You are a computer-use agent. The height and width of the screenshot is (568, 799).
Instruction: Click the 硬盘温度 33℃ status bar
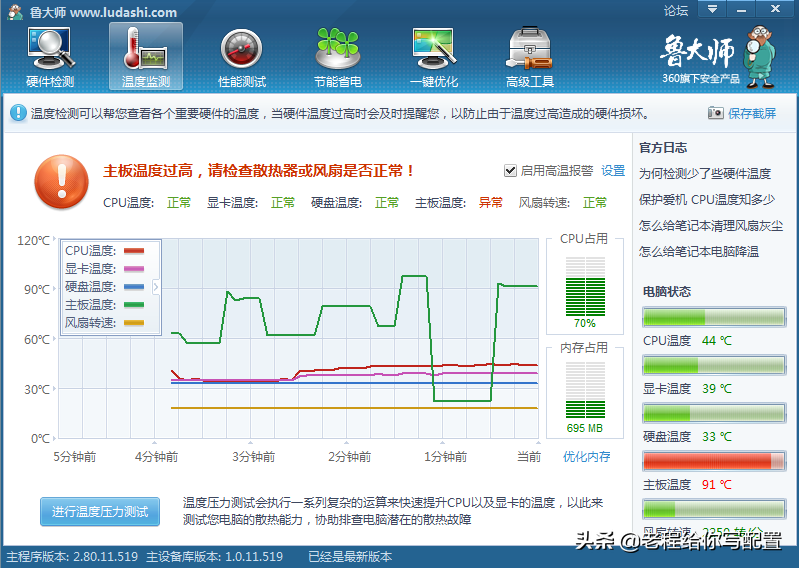pos(714,413)
